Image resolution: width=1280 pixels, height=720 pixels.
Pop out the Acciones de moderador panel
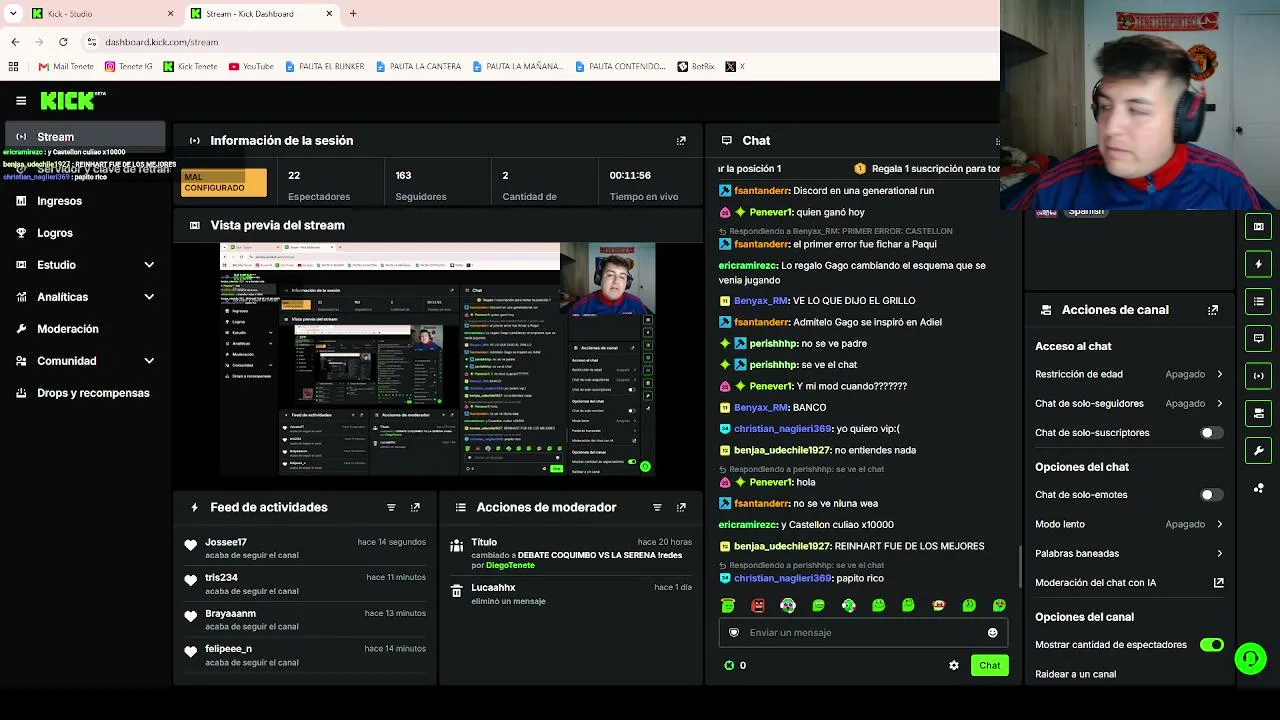coord(681,508)
